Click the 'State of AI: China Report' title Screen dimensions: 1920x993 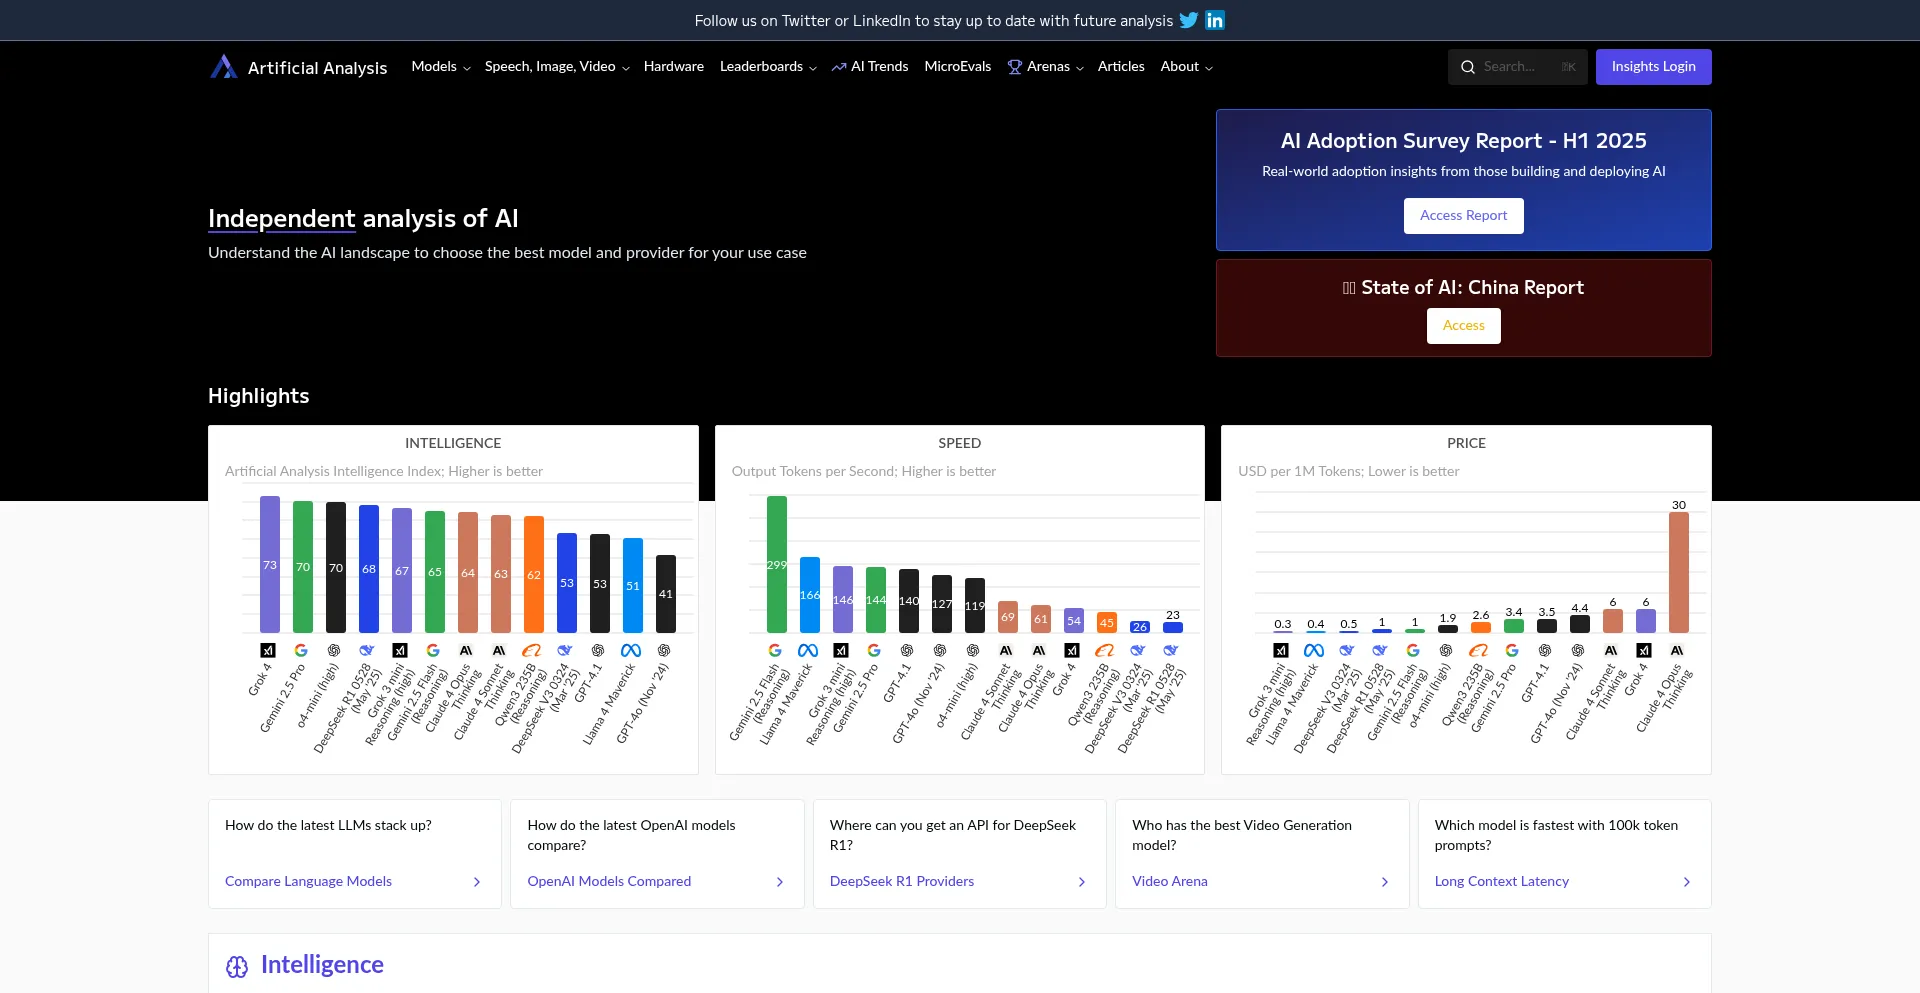[x=1464, y=288]
